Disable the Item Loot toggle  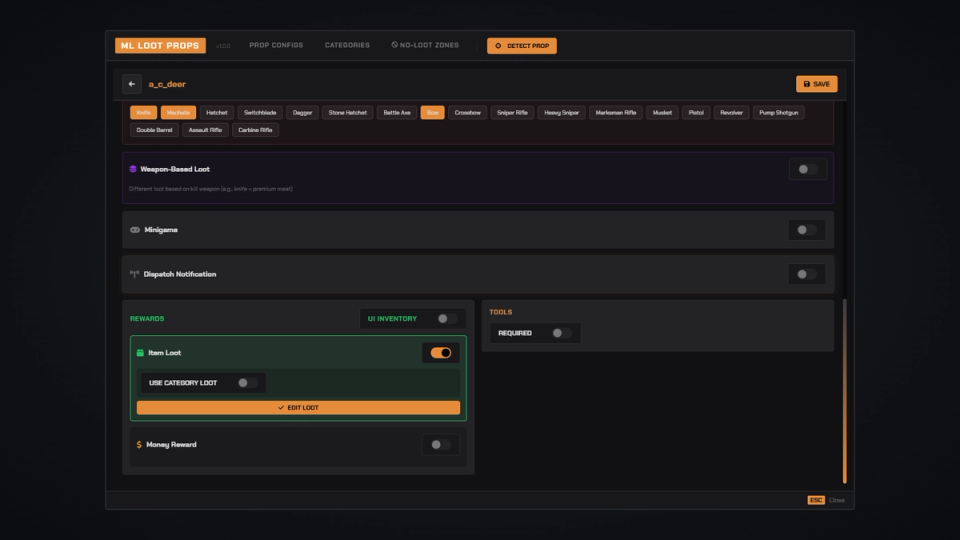pyautogui.click(x=440, y=353)
